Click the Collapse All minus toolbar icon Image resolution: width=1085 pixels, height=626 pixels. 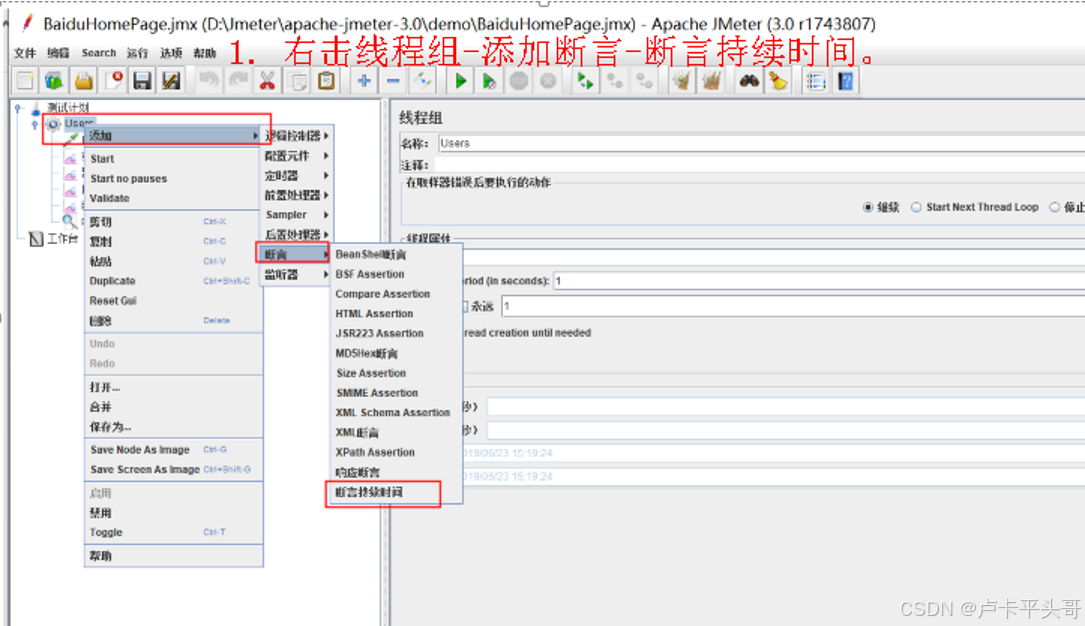(x=393, y=81)
